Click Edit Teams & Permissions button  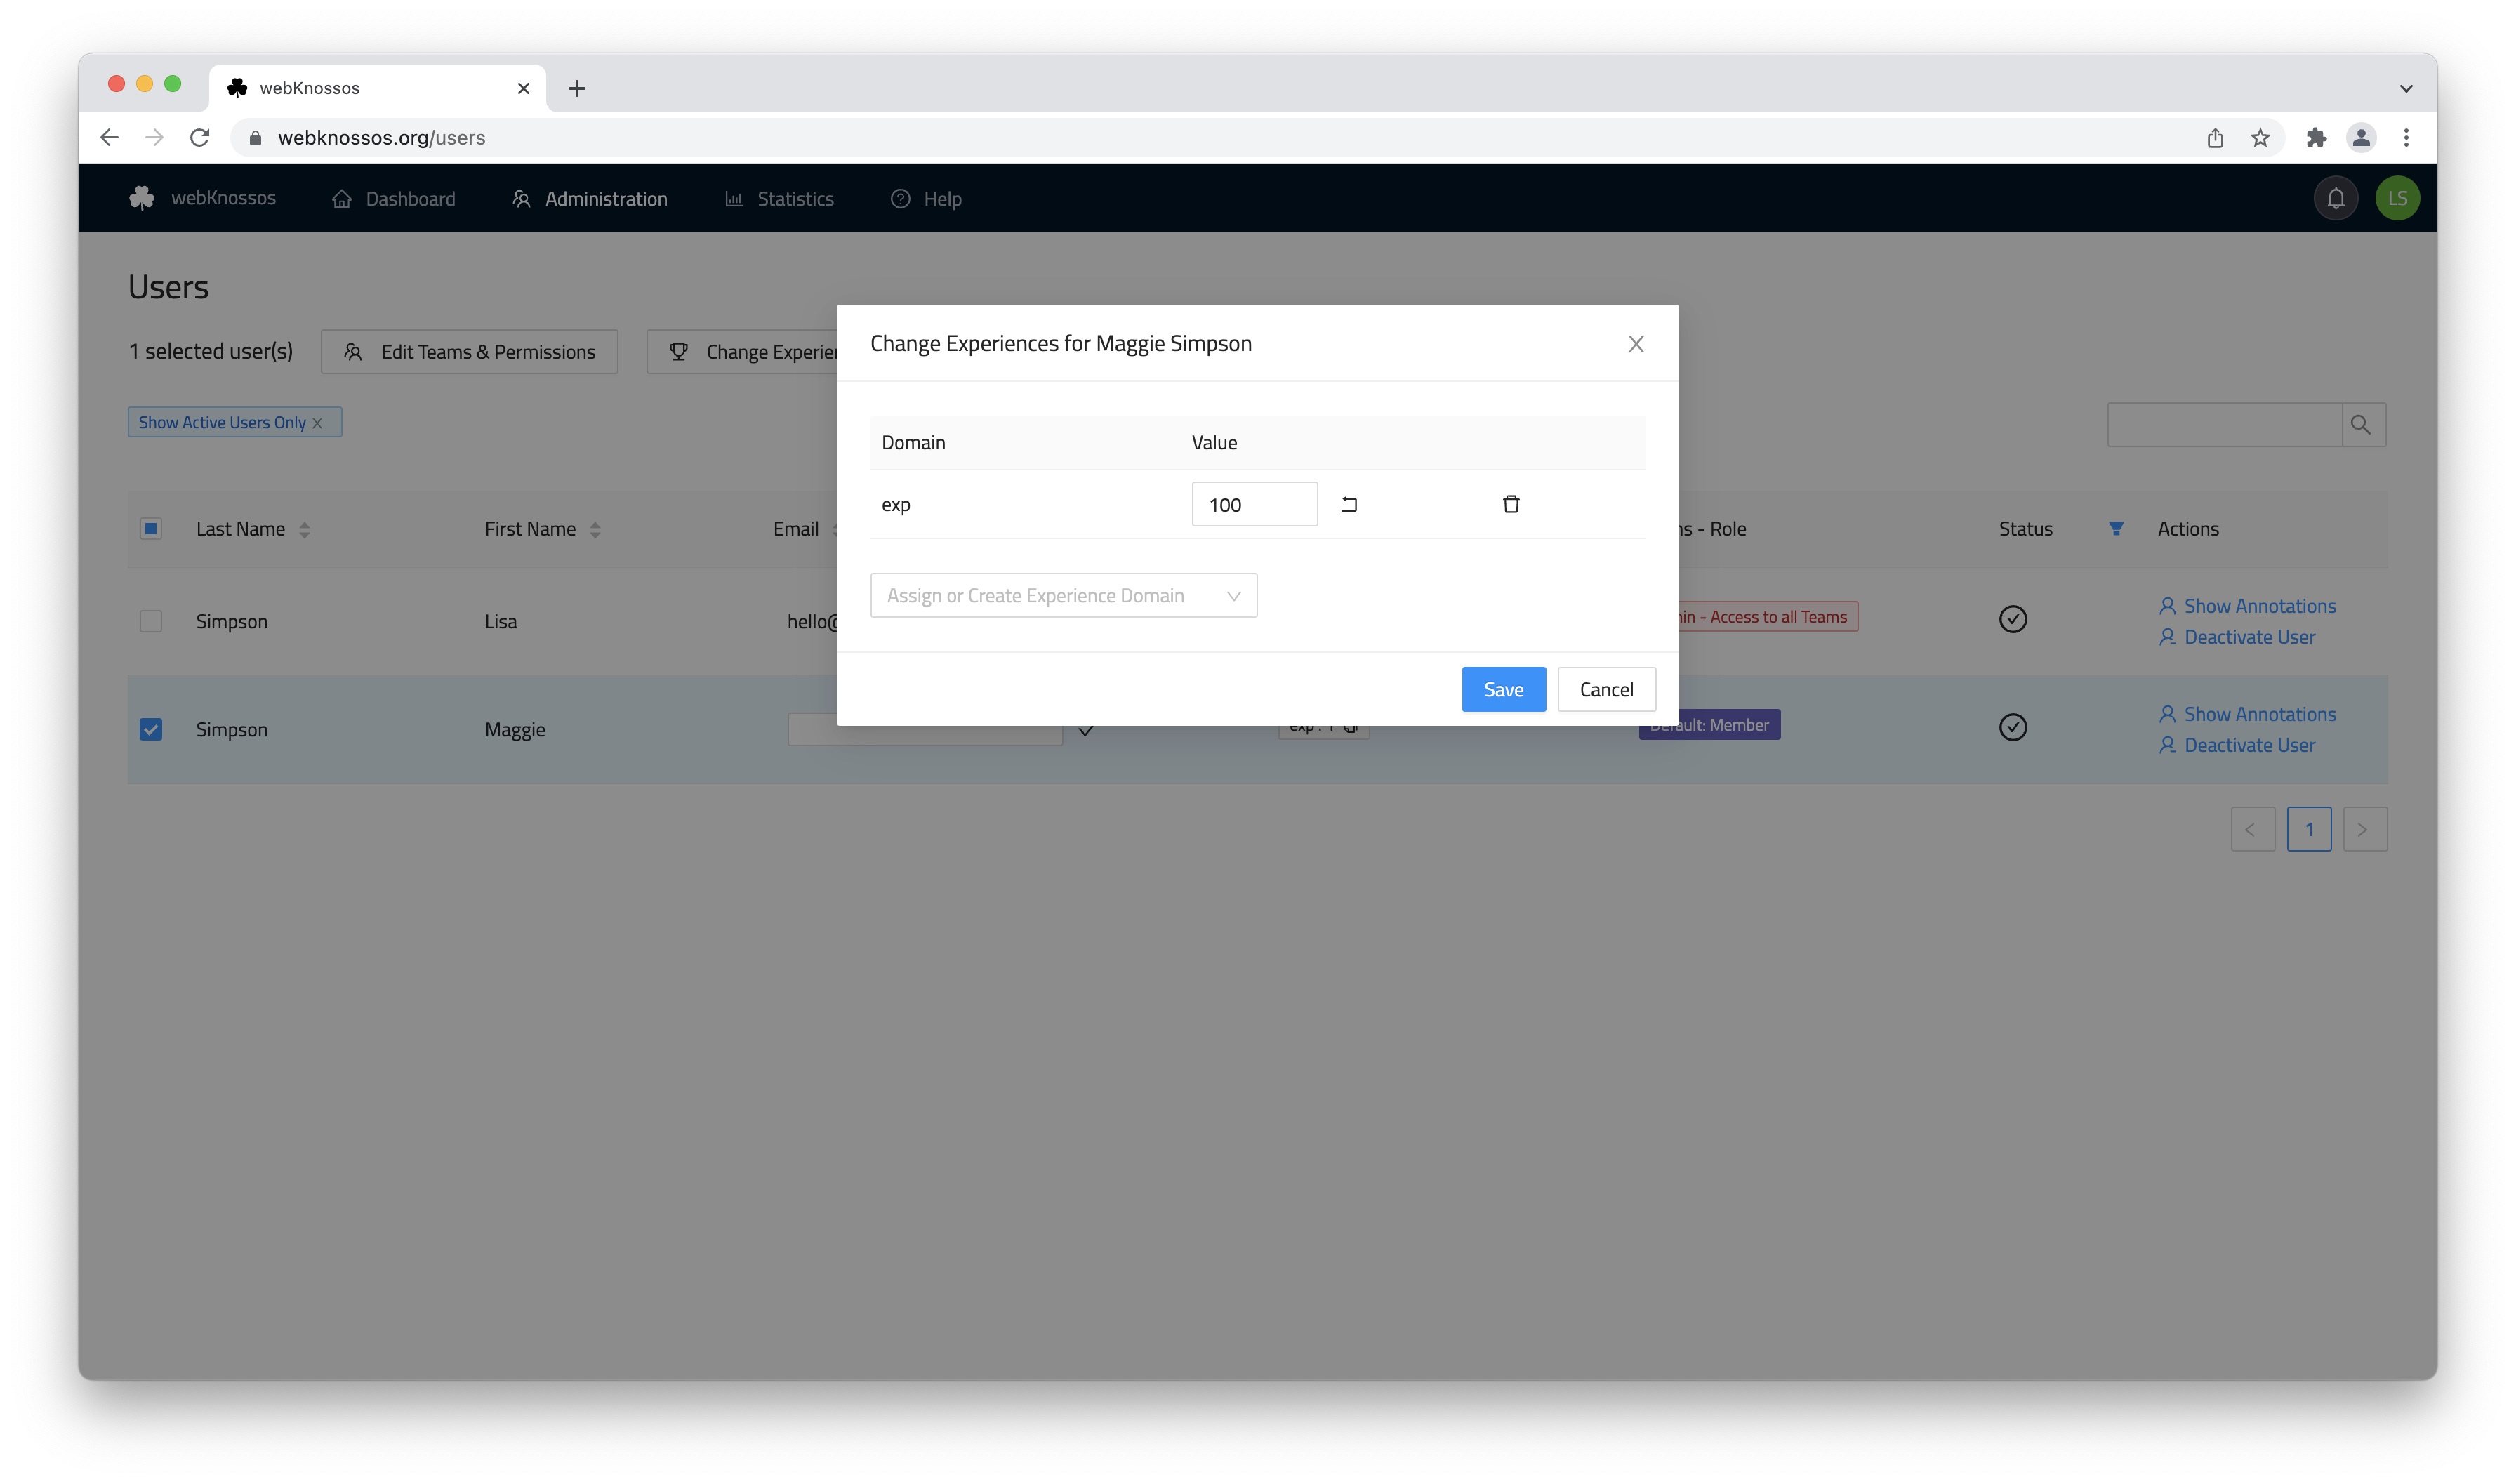[x=469, y=352]
